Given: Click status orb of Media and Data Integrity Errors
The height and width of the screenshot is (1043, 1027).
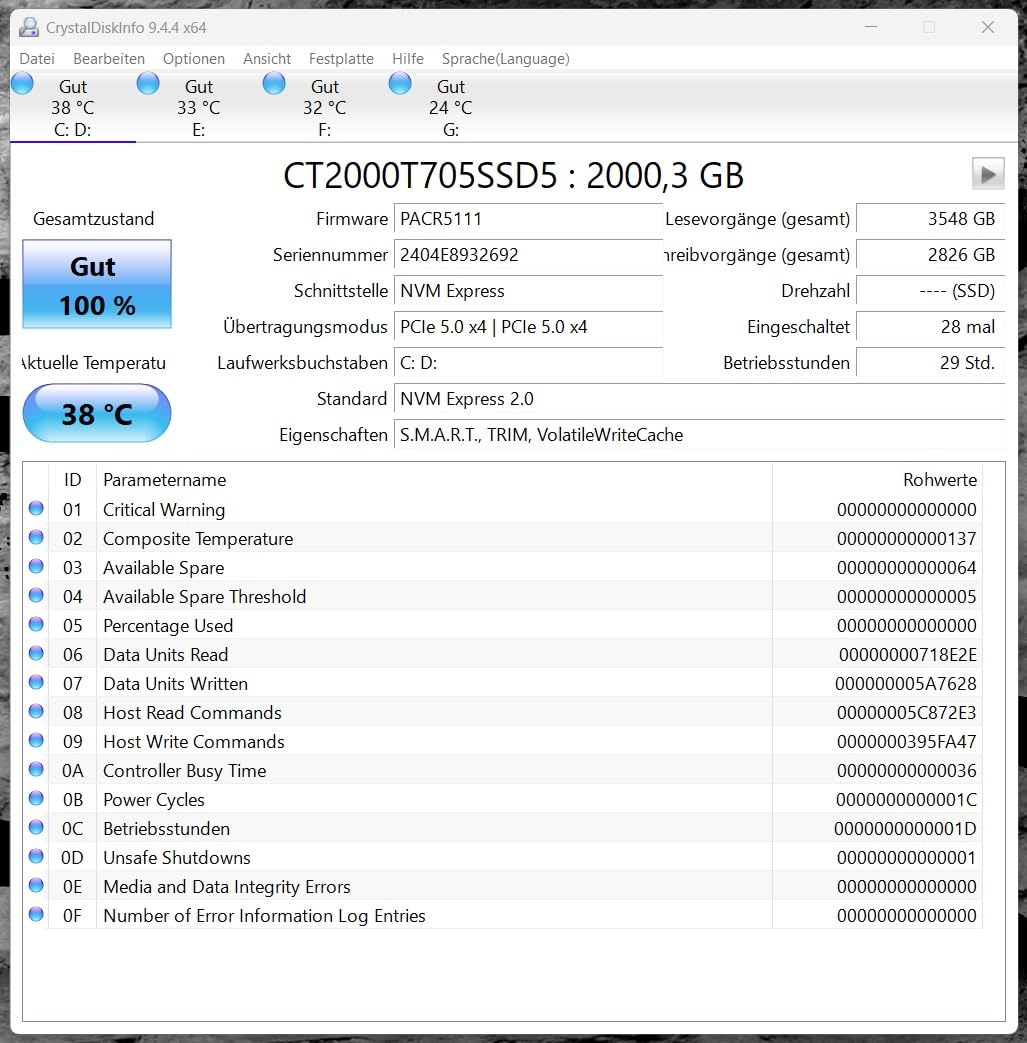Looking at the screenshot, I should click(x=36, y=885).
